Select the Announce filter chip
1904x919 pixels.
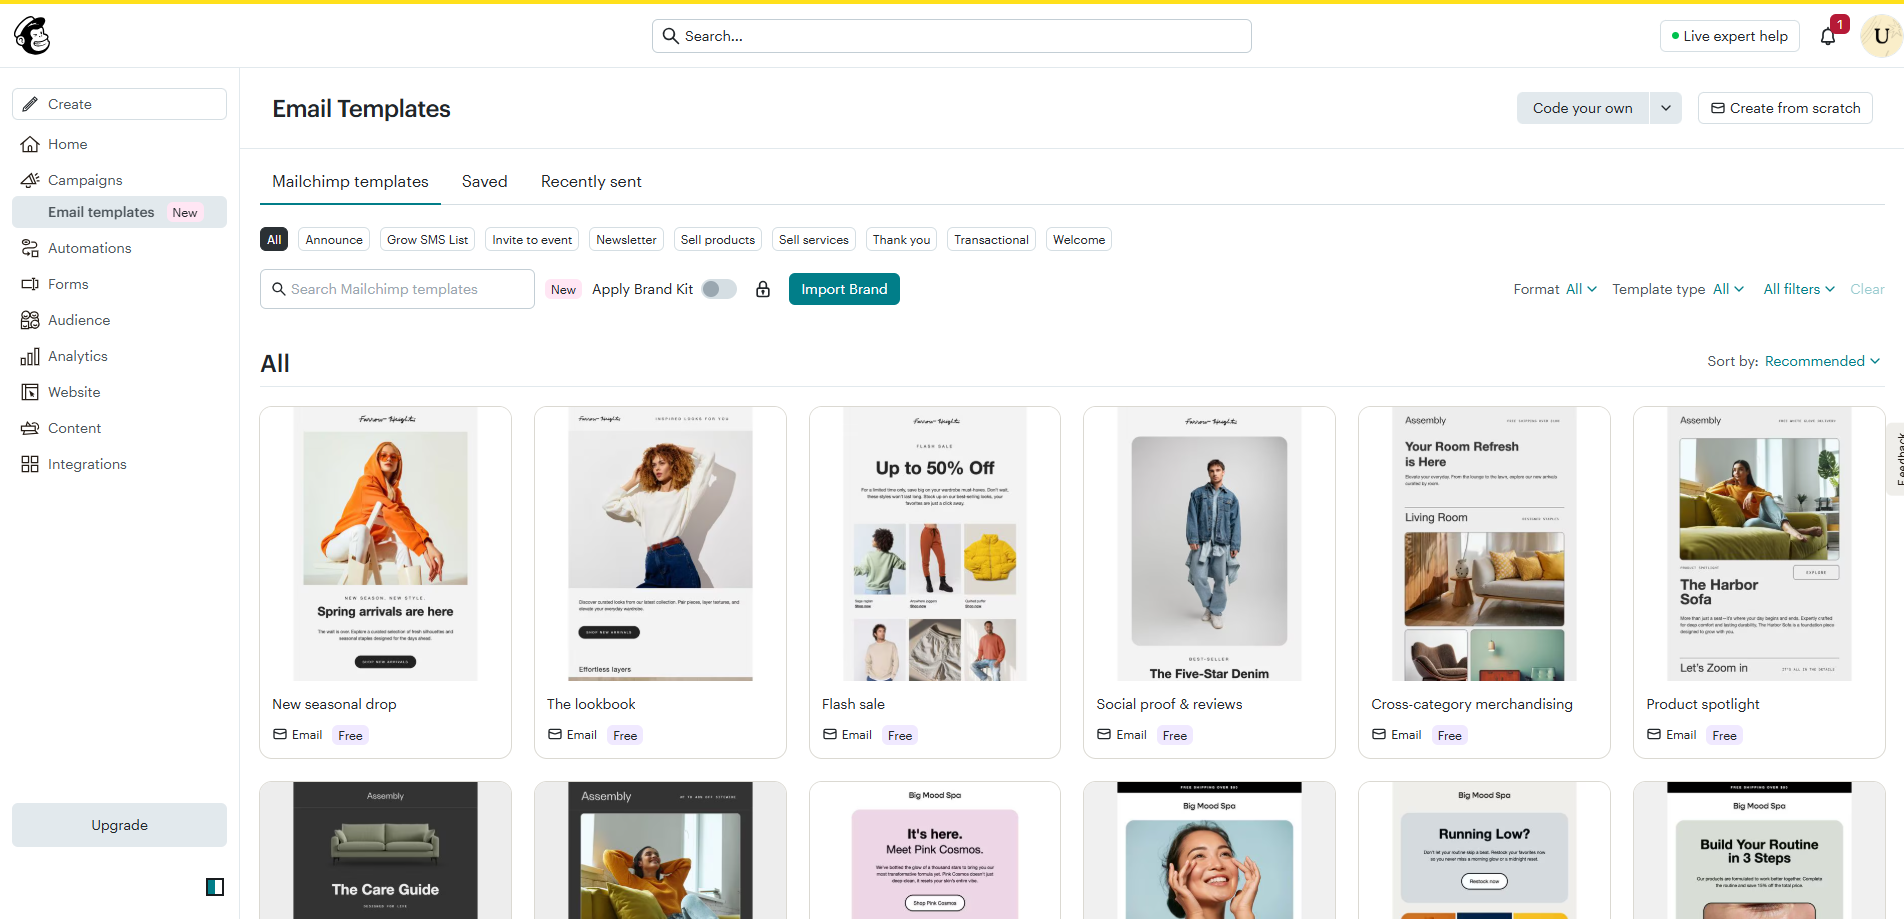(x=334, y=240)
